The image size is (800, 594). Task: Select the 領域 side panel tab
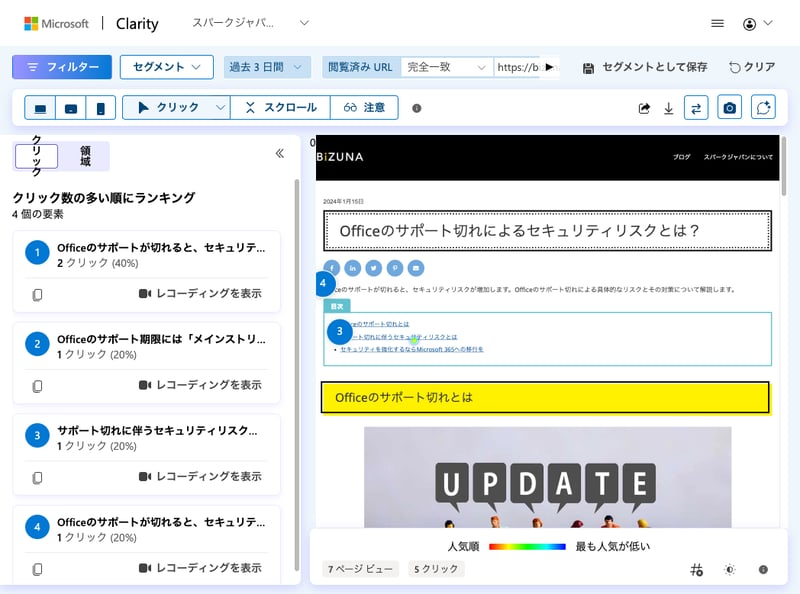[x=85, y=156]
